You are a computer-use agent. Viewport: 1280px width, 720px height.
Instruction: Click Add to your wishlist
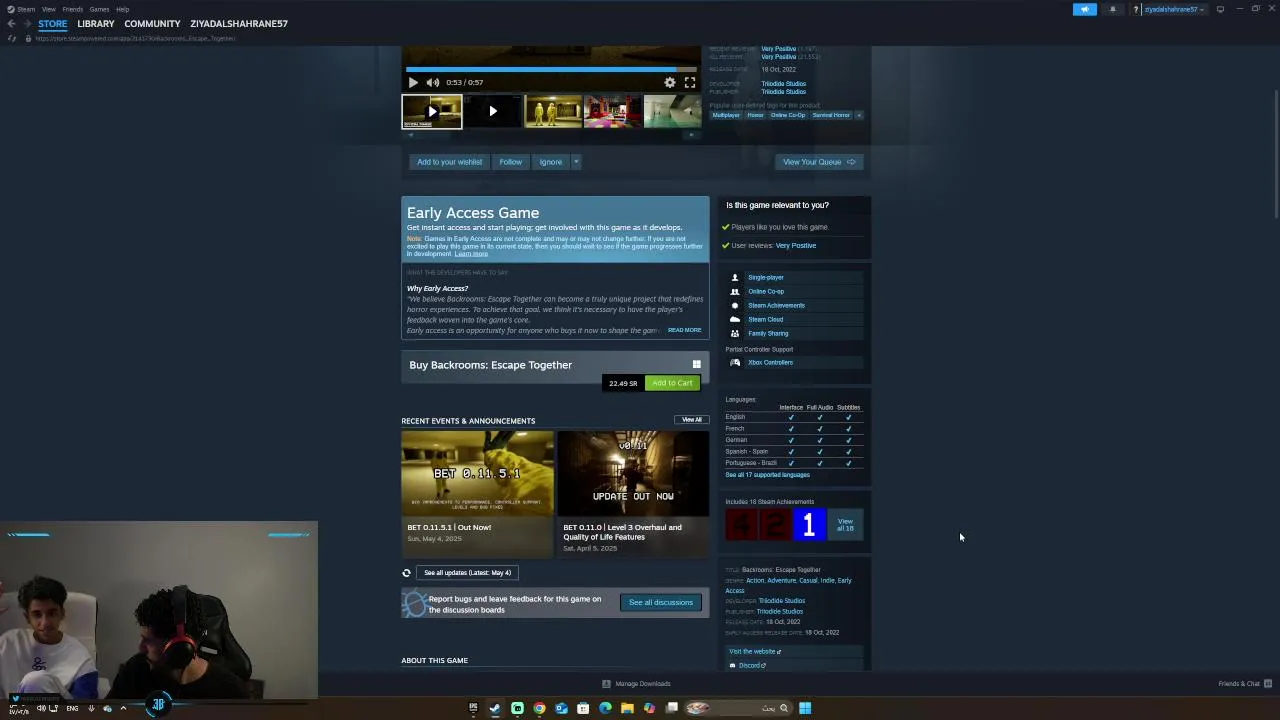click(449, 162)
